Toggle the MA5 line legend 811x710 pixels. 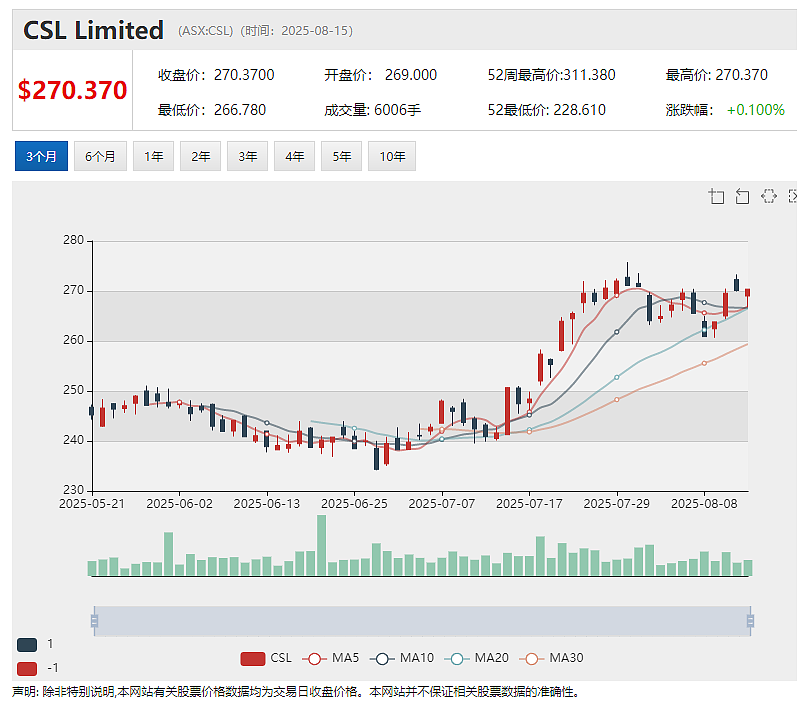point(331,658)
